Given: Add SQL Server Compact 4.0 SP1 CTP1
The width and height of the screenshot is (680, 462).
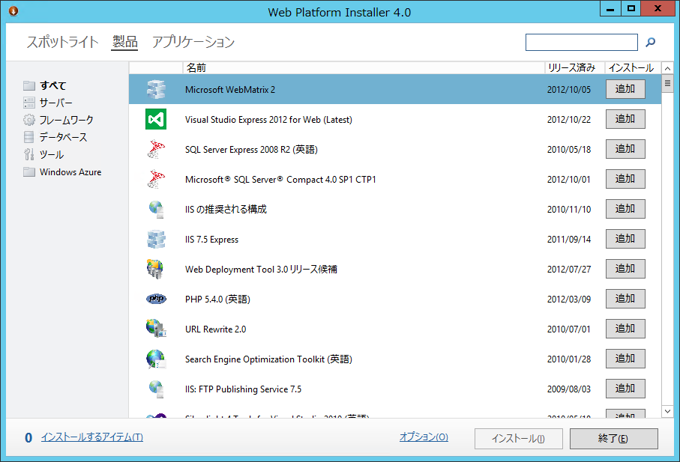Looking at the screenshot, I should click(x=625, y=179).
